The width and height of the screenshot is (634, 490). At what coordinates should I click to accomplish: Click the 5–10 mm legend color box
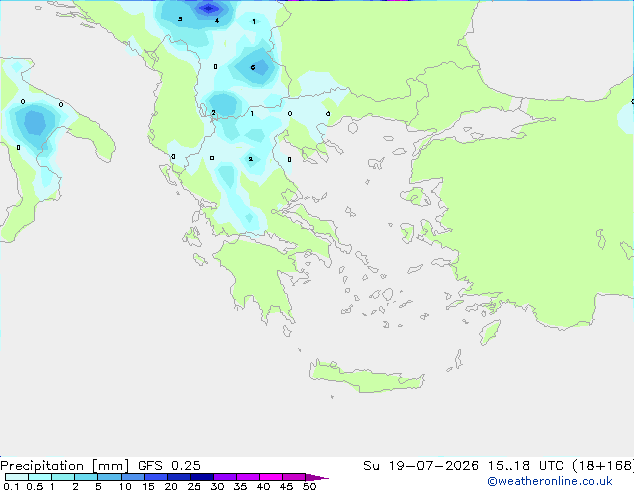[110, 477]
